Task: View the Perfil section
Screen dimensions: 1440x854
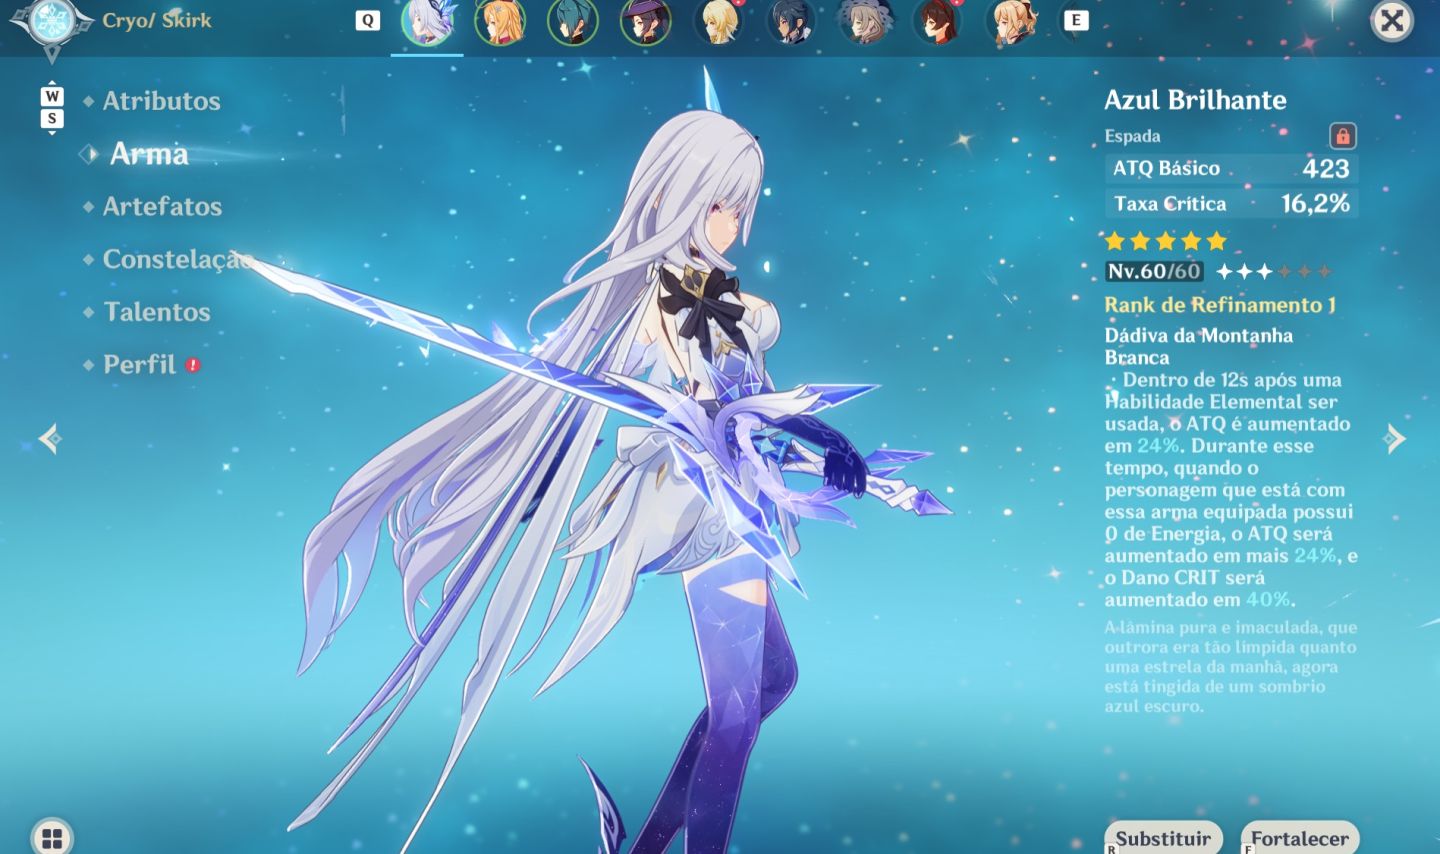Action: click(139, 365)
